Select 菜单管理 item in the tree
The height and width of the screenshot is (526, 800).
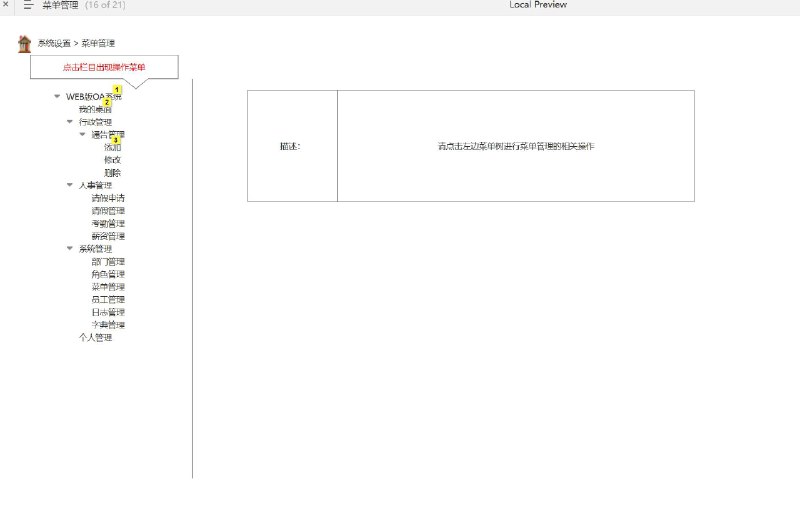click(x=108, y=287)
